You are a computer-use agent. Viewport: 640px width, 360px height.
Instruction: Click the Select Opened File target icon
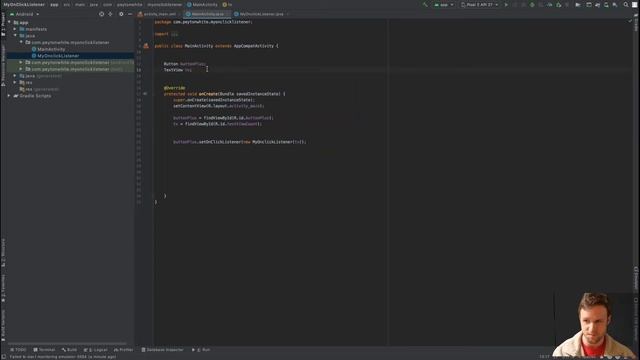[102, 14]
